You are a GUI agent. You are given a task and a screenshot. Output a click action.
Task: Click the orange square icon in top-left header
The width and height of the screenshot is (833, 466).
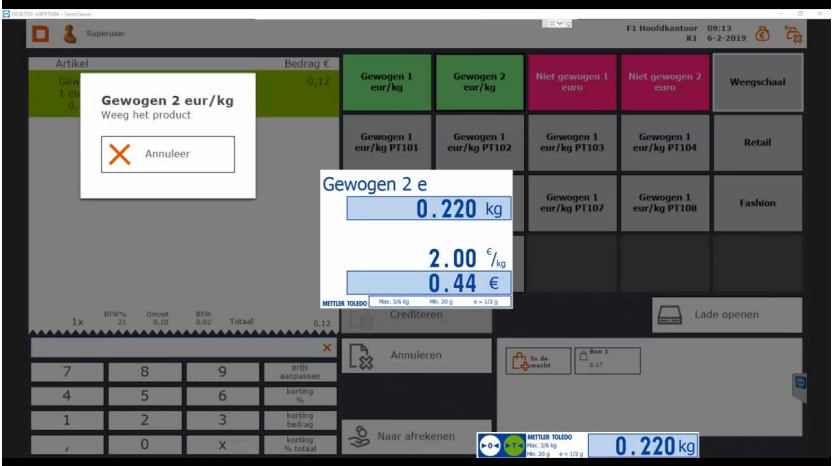click(41, 33)
